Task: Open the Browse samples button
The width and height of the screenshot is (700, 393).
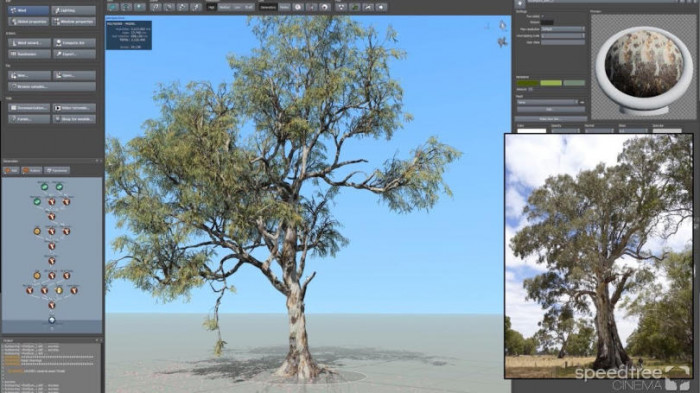Action: point(52,86)
